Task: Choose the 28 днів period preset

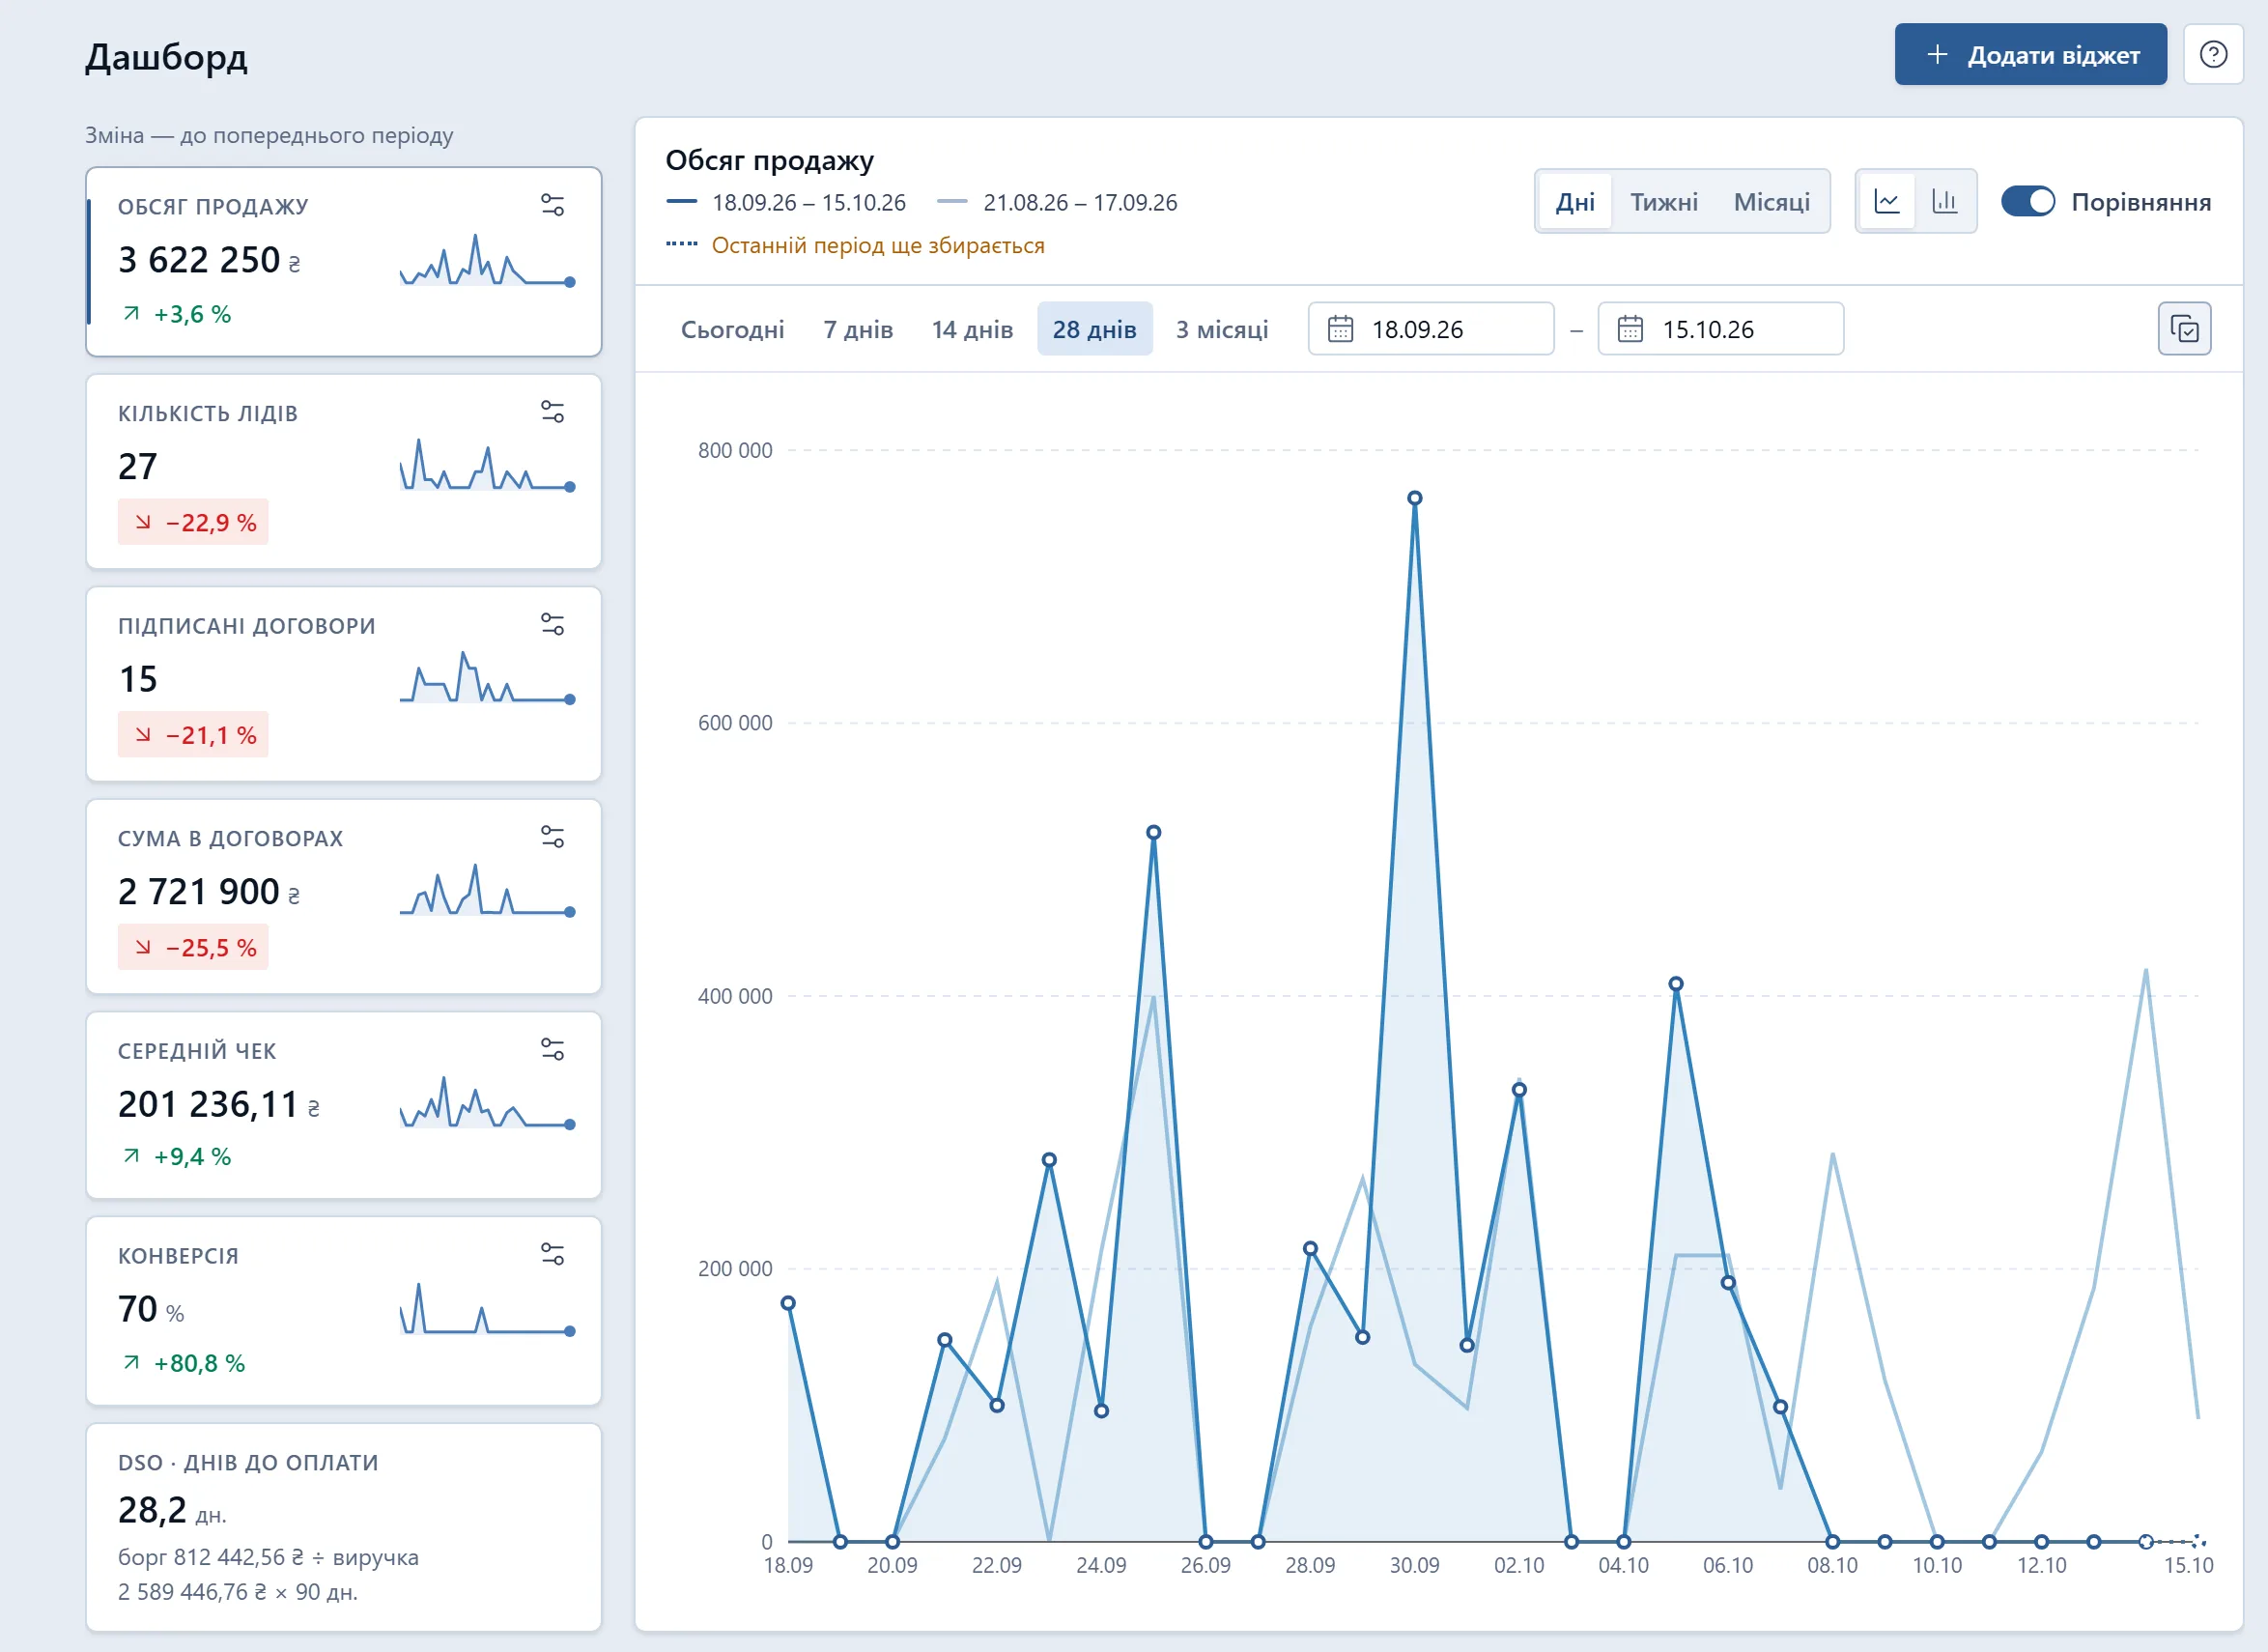Action: [1094, 329]
